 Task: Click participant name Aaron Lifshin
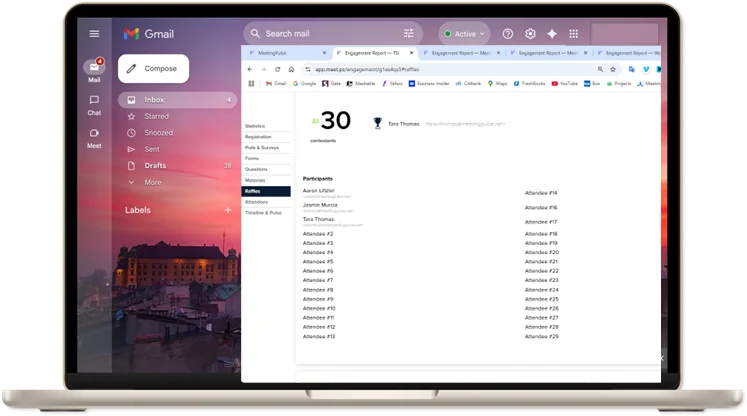click(x=319, y=191)
